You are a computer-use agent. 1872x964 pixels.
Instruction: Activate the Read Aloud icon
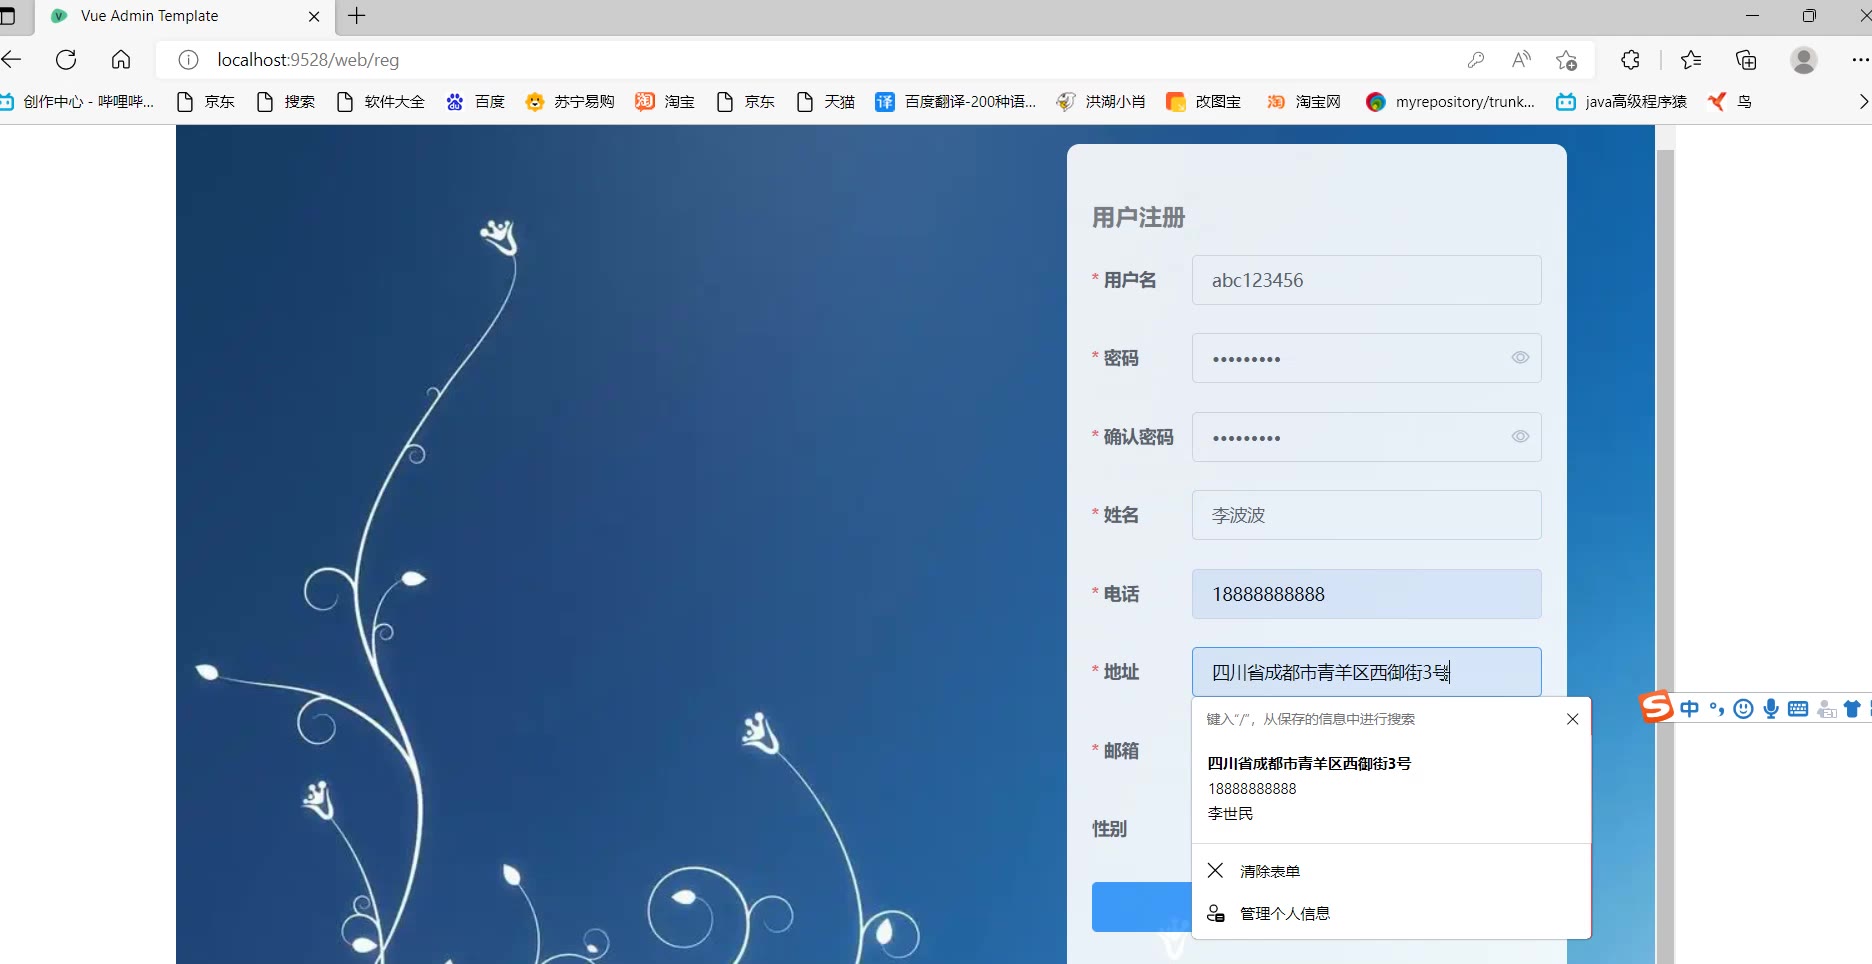click(x=1521, y=60)
